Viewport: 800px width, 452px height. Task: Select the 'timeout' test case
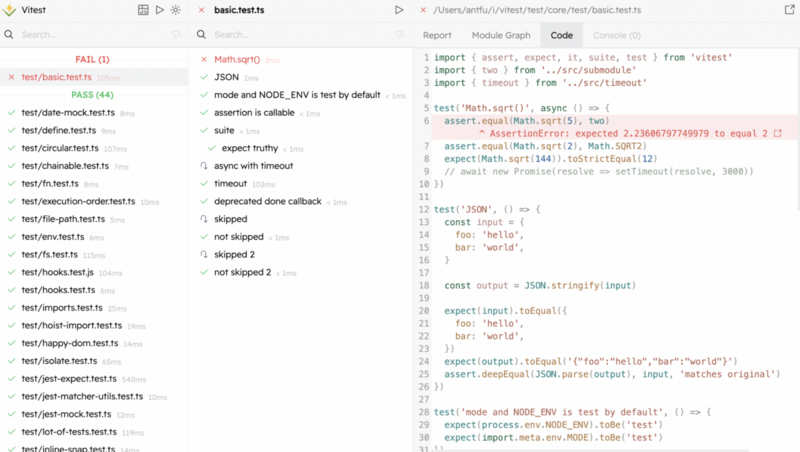[301, 184]
